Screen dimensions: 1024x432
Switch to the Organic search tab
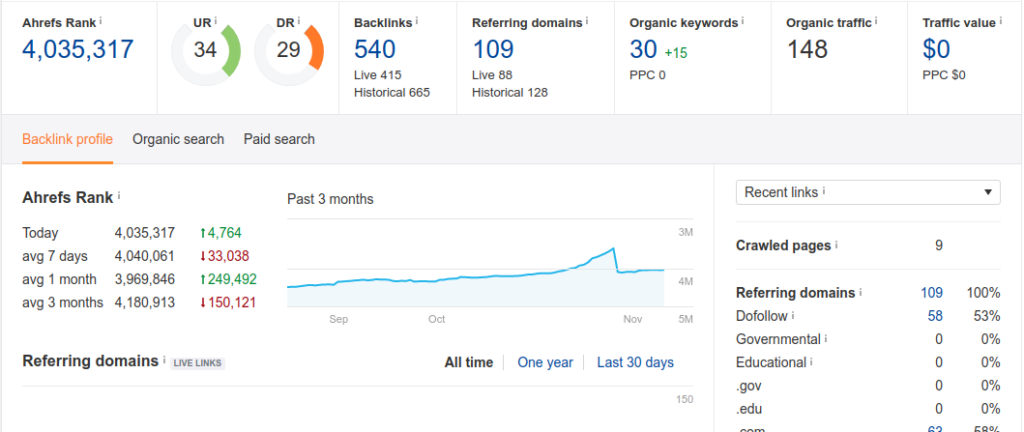pos(178,139)
